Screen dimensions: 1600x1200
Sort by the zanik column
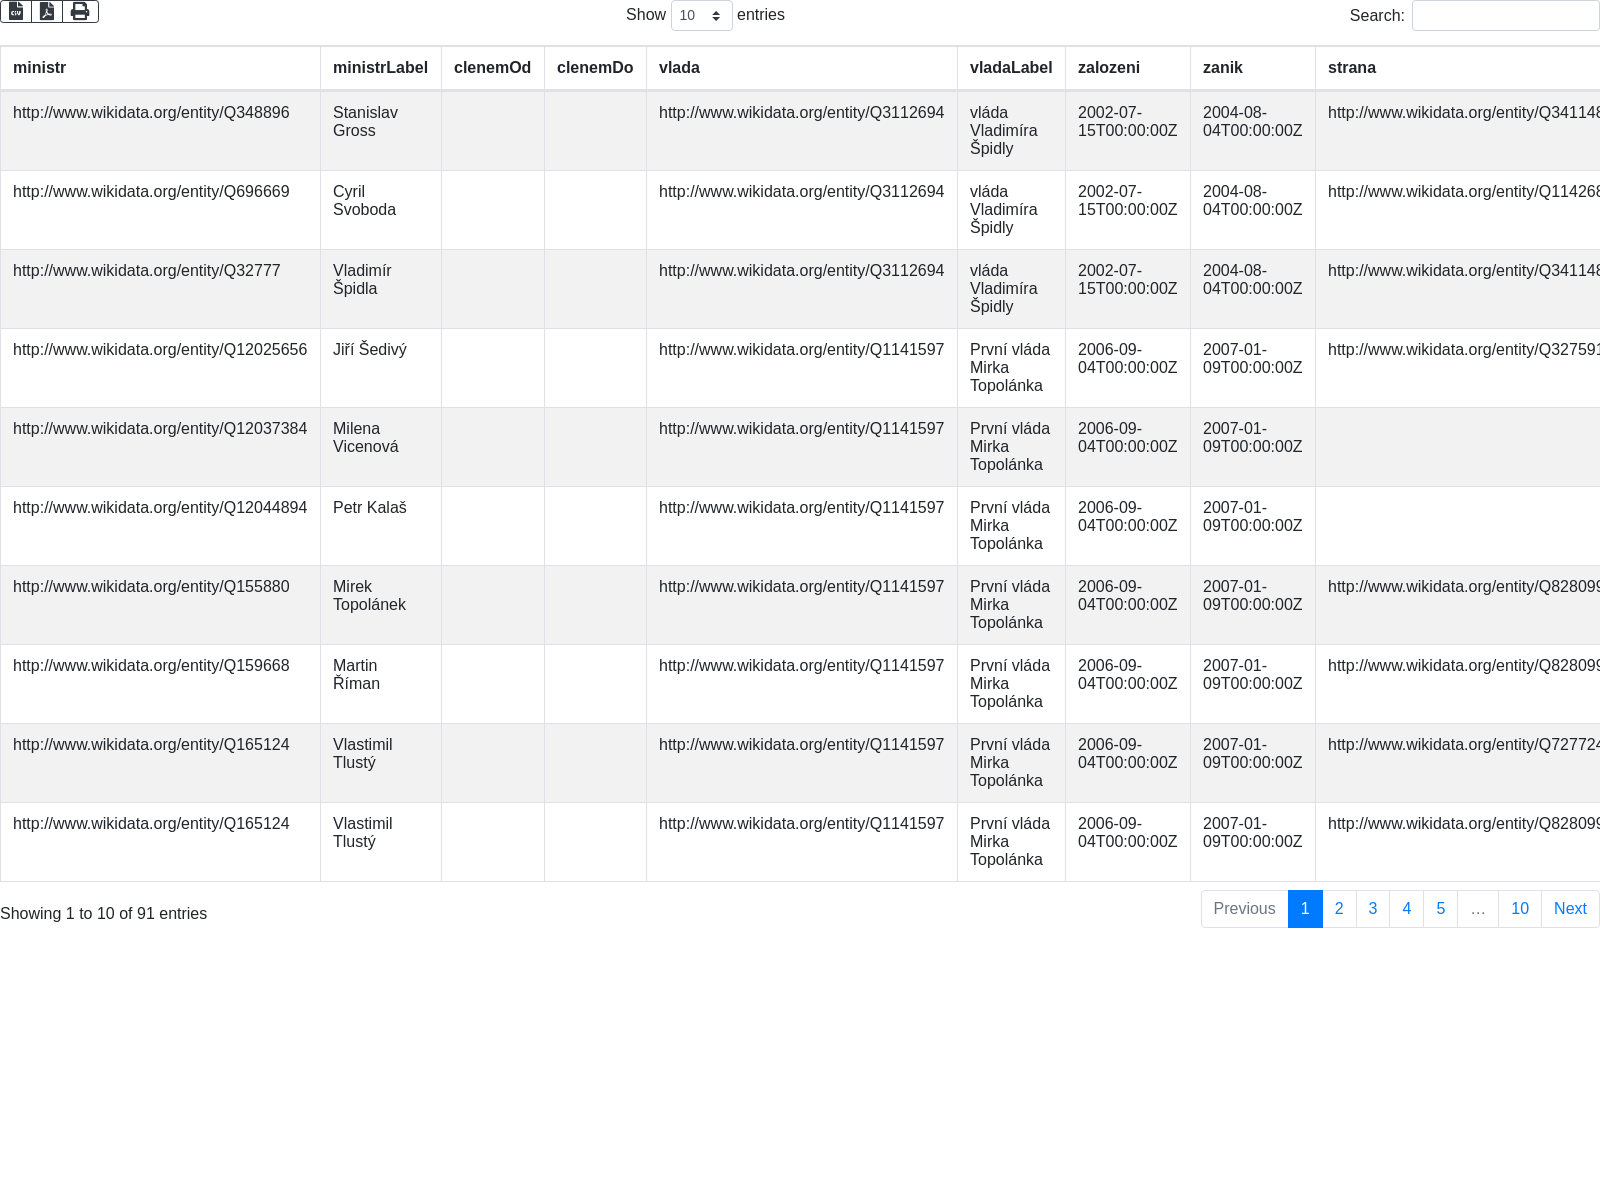point(1222,68)
